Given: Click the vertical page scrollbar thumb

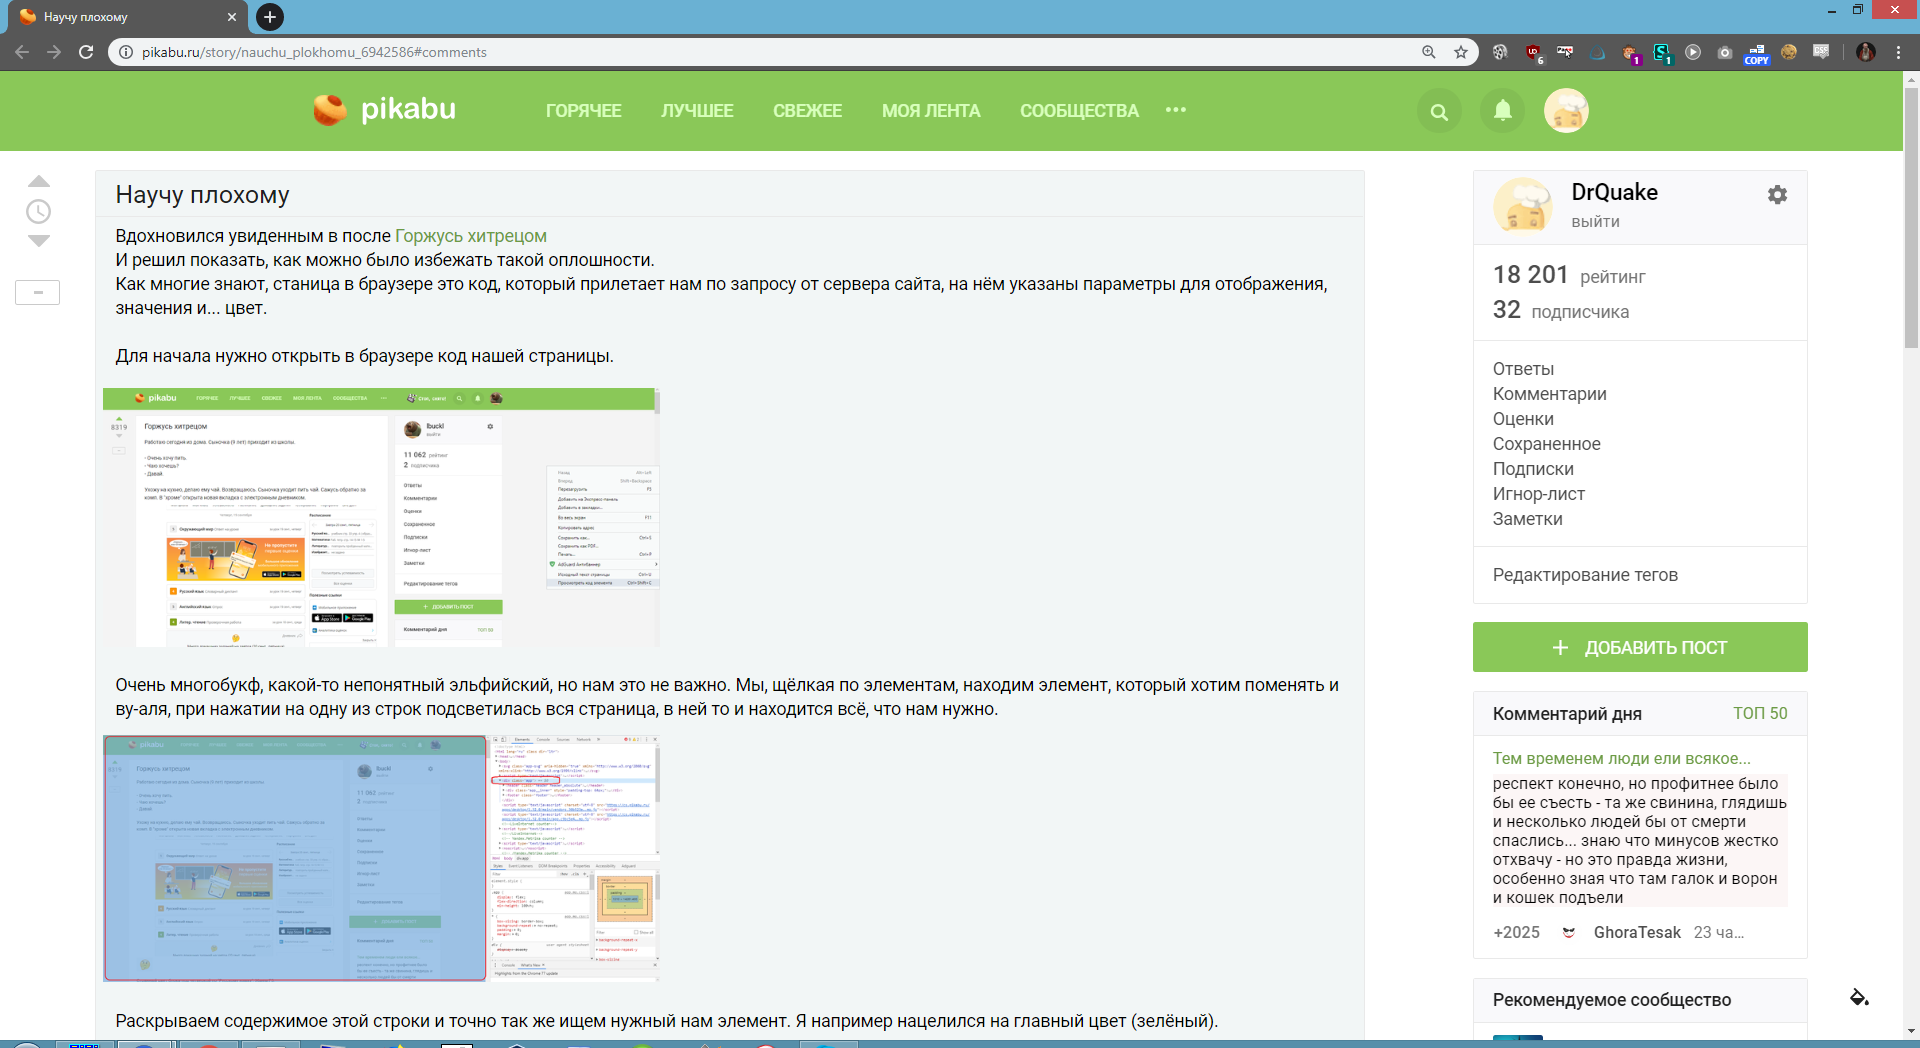Looking at the screenshot, I should click(x=1911, y=220).
